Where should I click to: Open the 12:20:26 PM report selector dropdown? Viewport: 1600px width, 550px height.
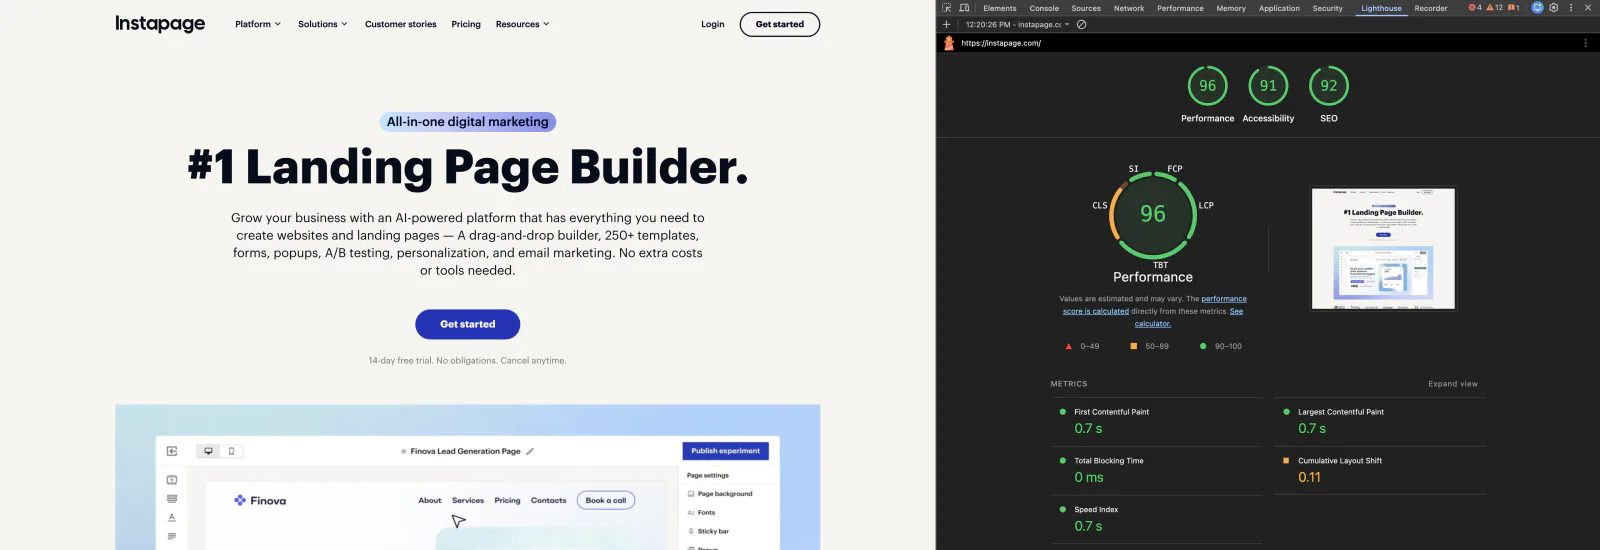[x=1017, y=24]
